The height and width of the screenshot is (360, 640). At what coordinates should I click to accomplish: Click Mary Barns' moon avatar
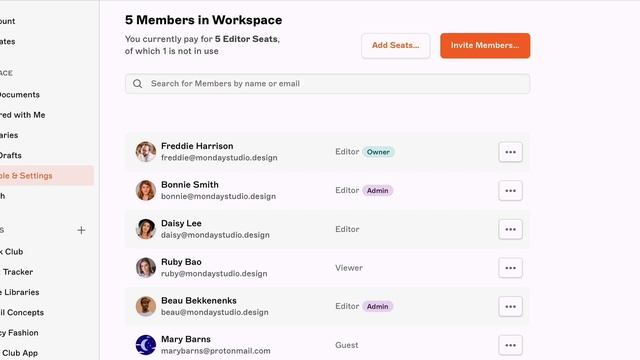coord(146,345)
